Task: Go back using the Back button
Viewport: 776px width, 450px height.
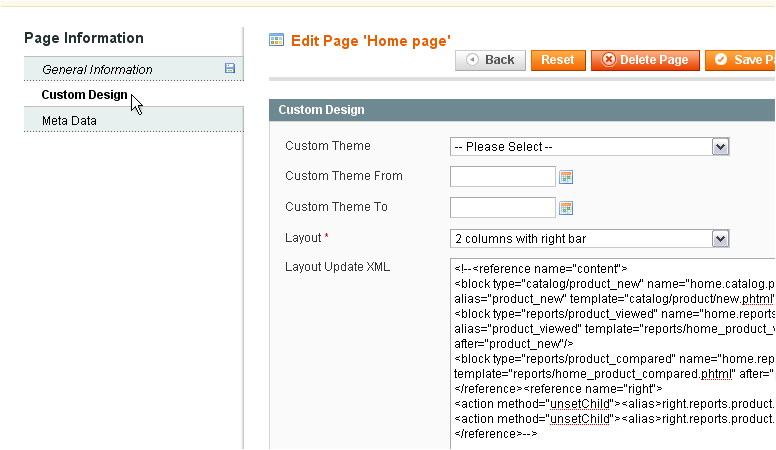Action: (x=490, y=60)
